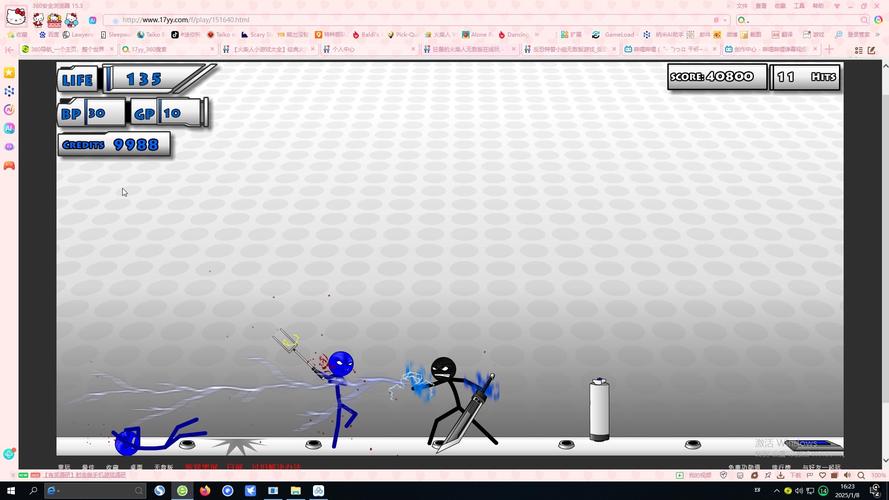Click the taskbar clock showing 16:23
This screenshot has width=889, height=500.
tap(847, 490)
